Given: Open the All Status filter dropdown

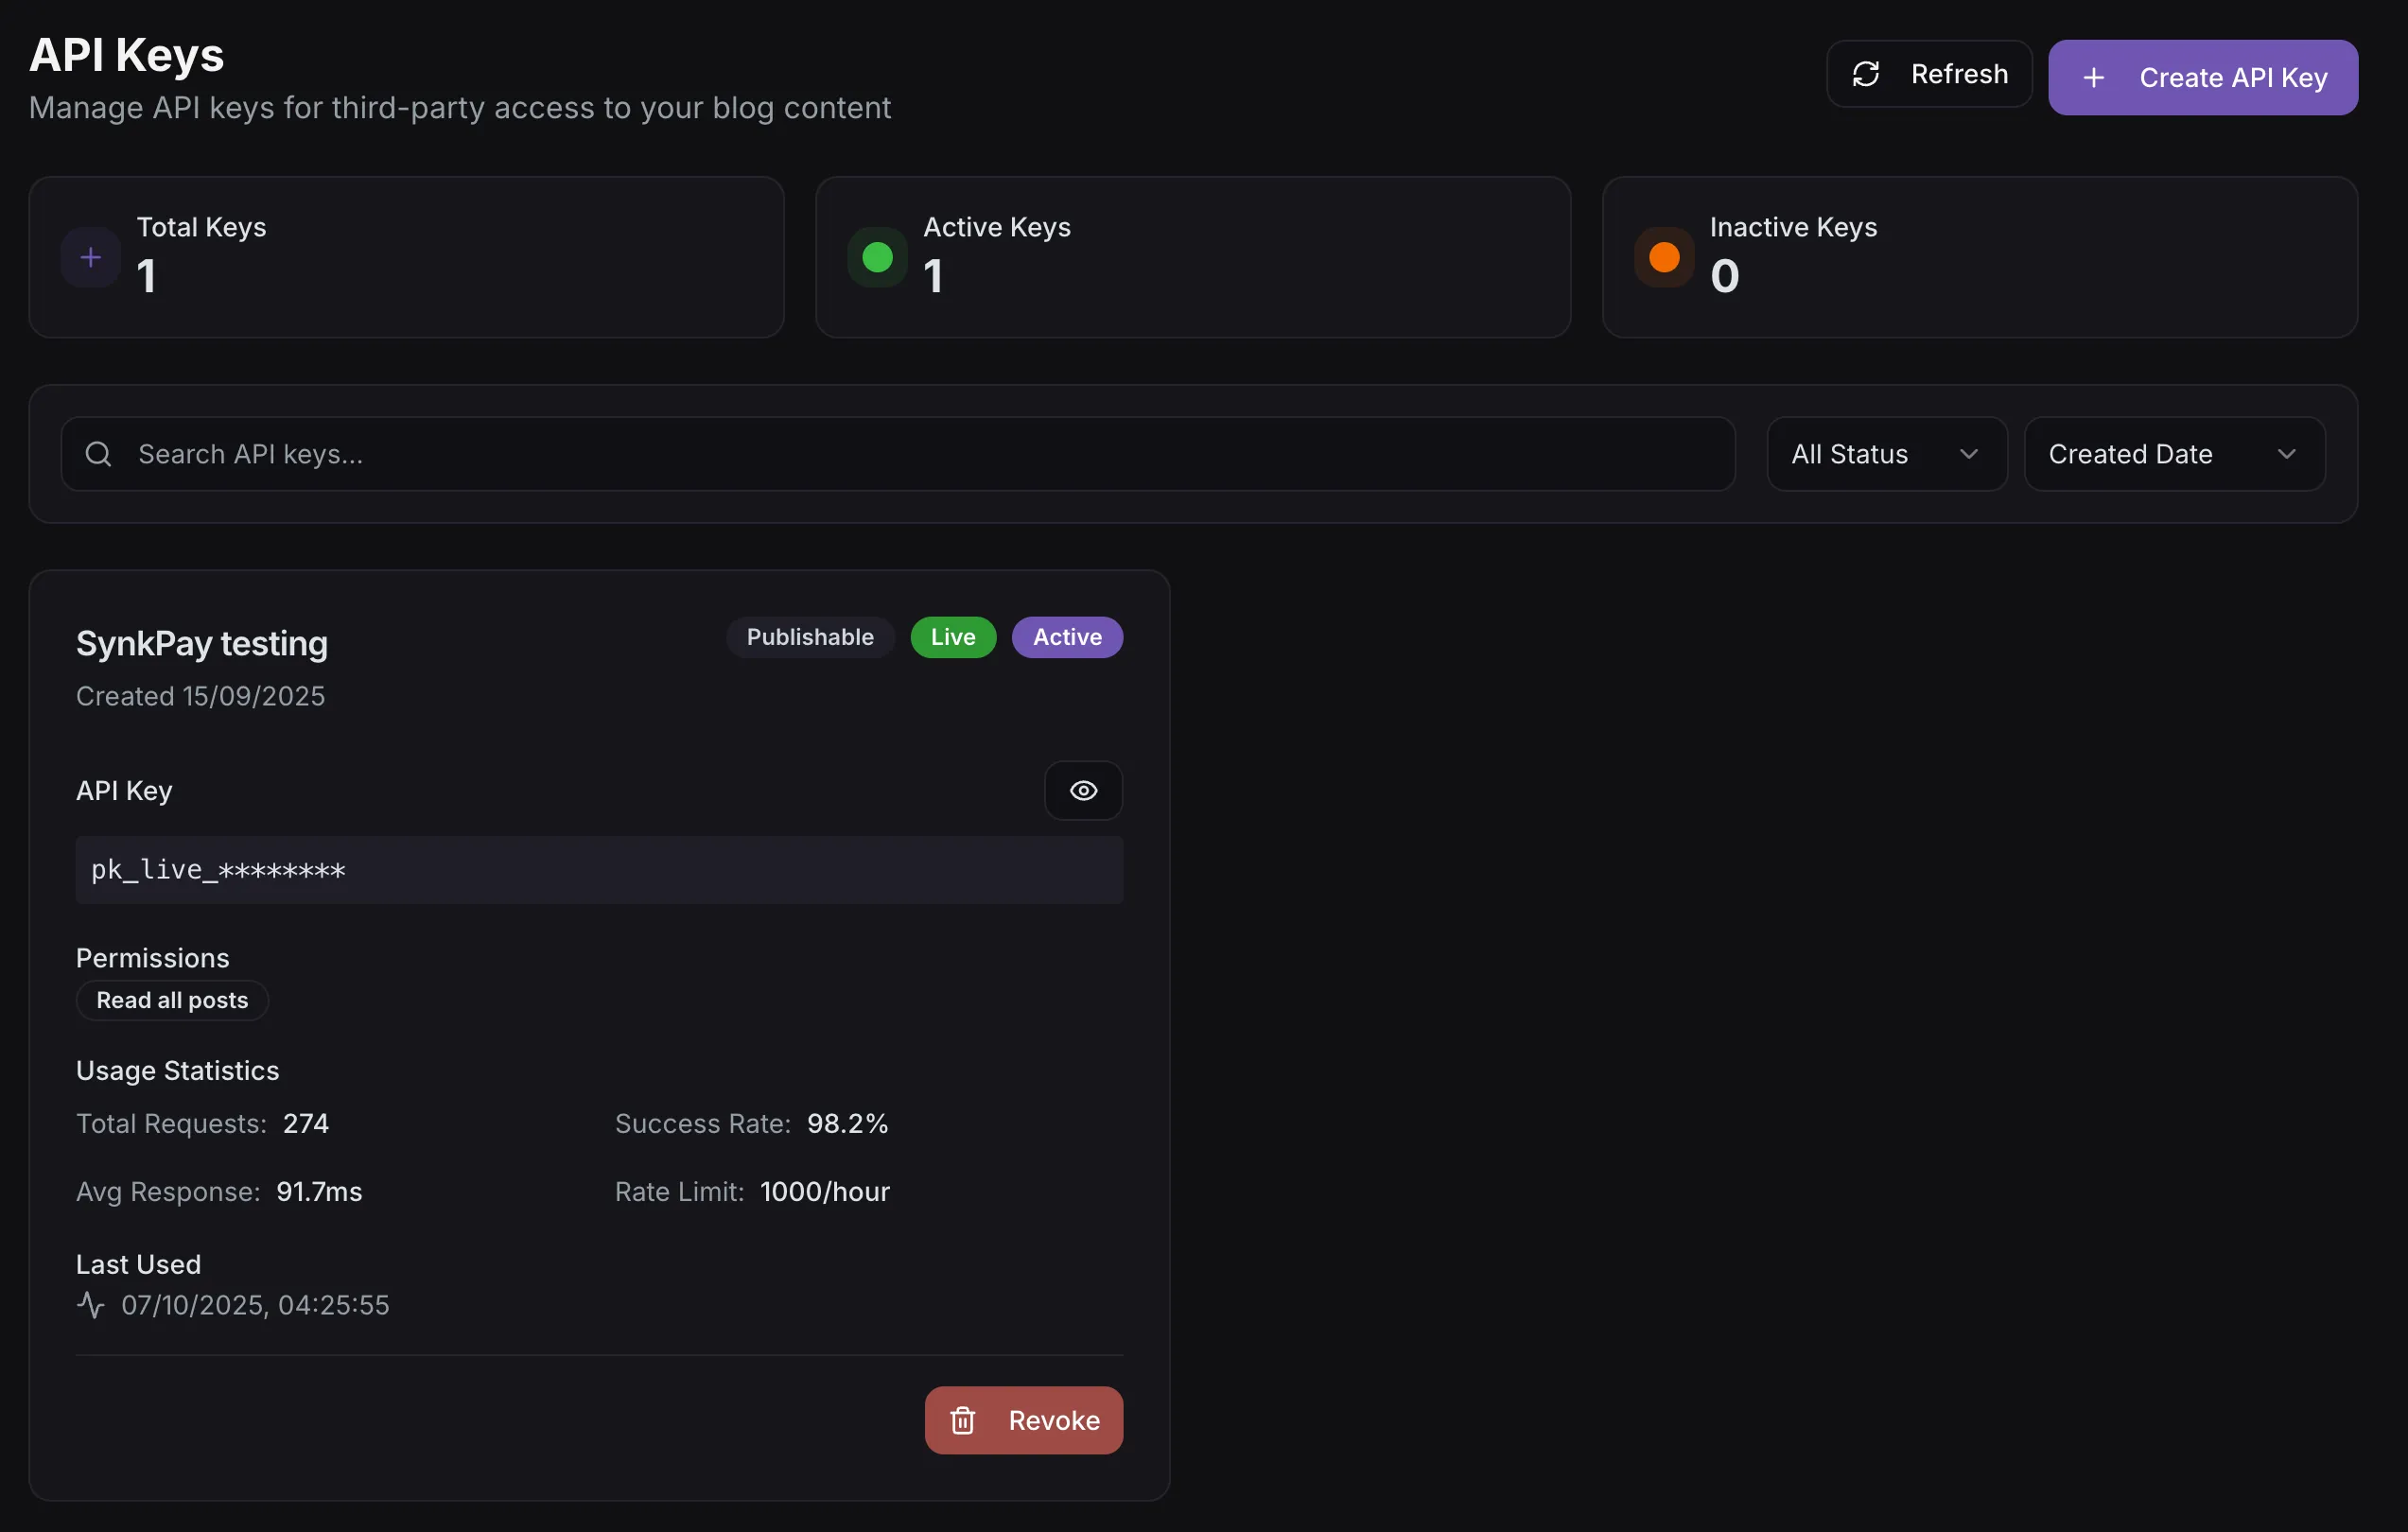Looking at the screenshot, I should click(x=1886, y=454).
